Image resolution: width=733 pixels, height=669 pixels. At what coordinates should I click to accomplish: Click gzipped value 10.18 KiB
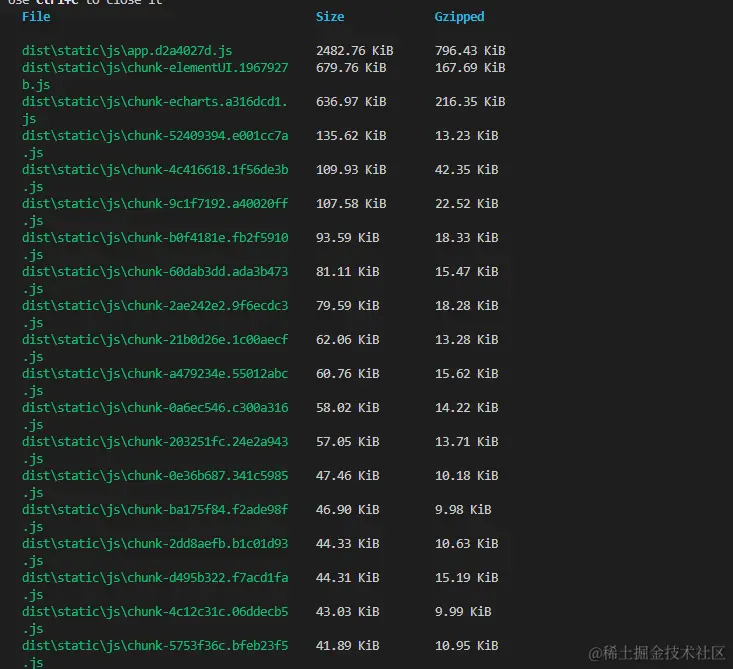tap(467, 476)
